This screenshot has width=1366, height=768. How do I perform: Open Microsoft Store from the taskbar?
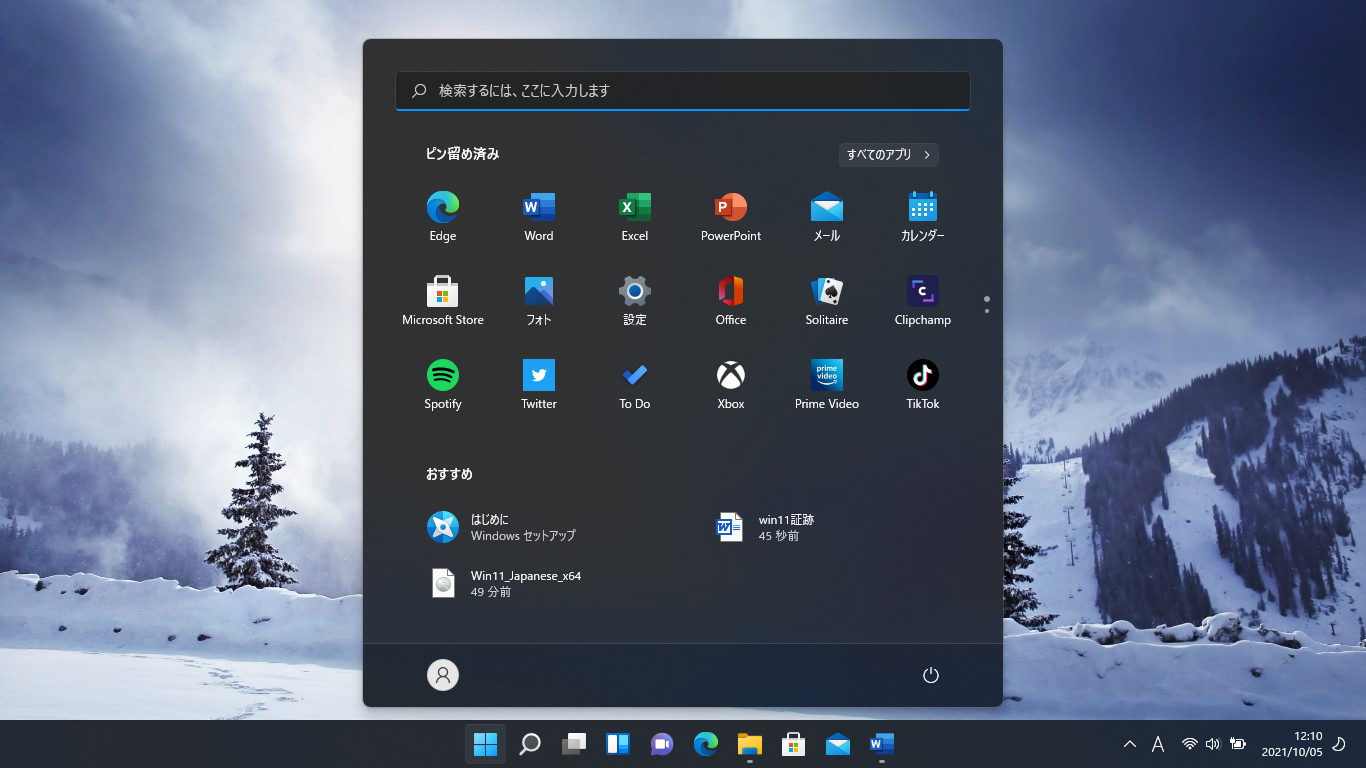[794, 744]
